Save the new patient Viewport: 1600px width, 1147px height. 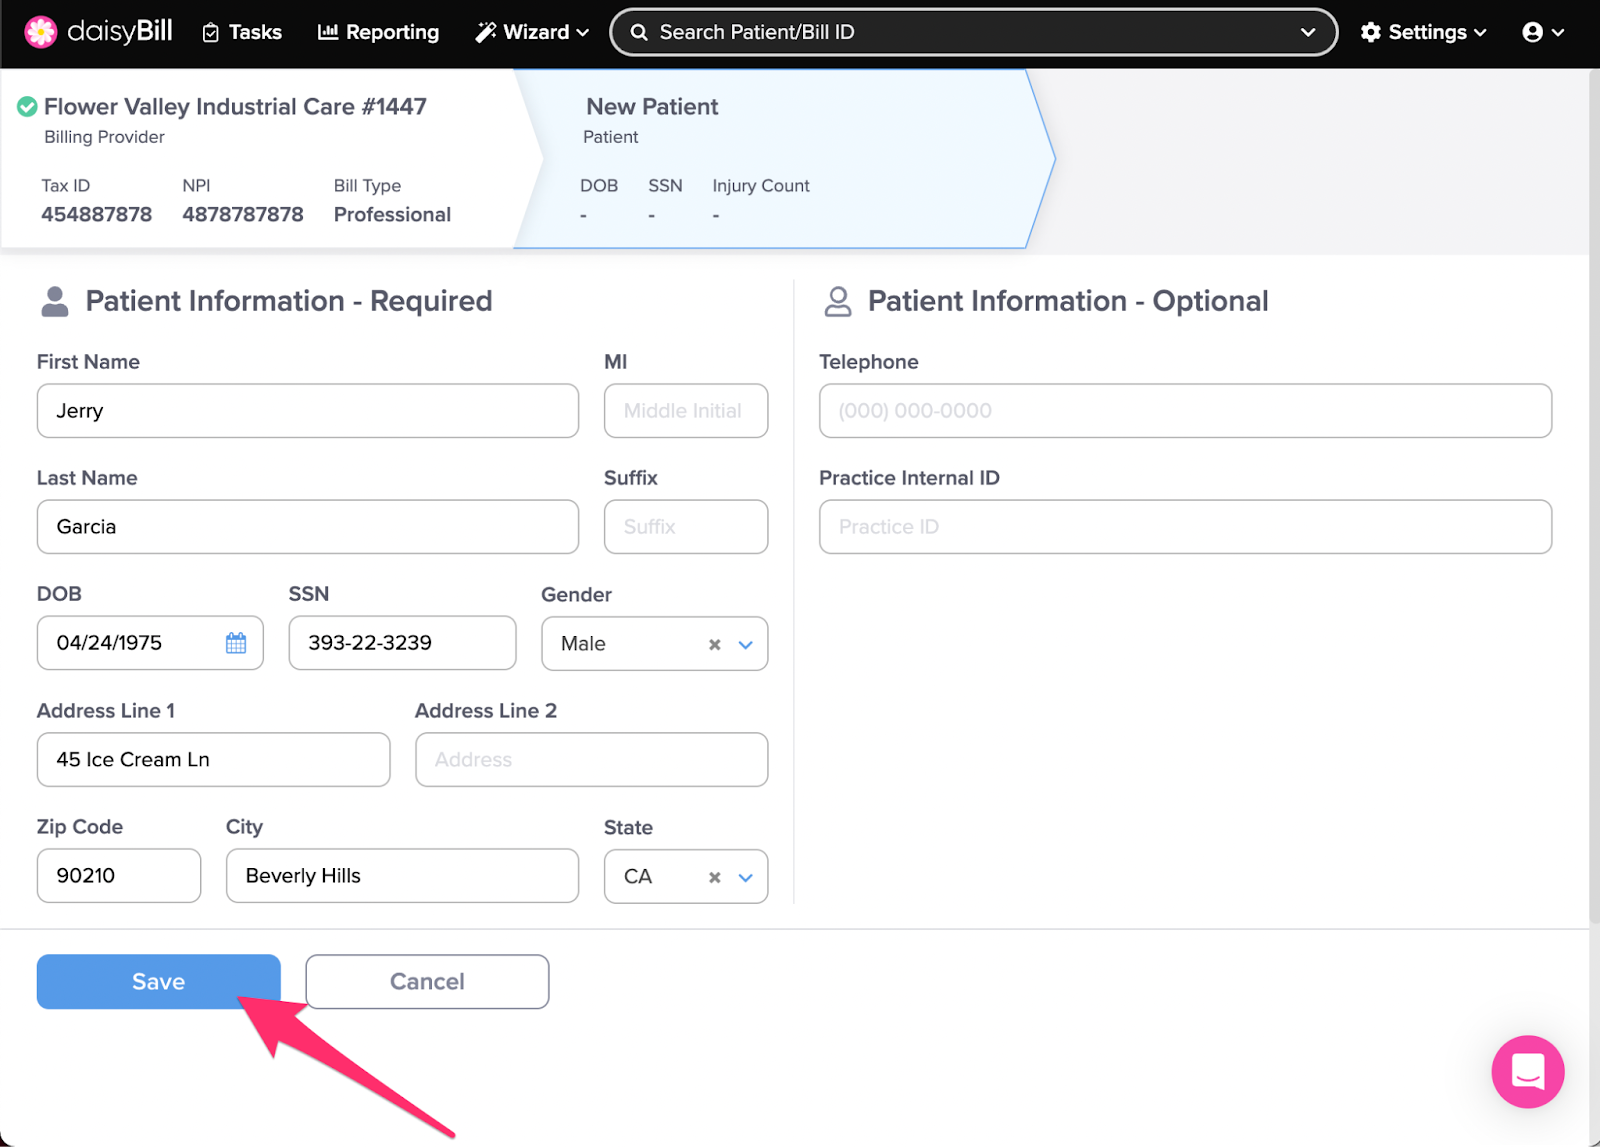coord(159,982)
